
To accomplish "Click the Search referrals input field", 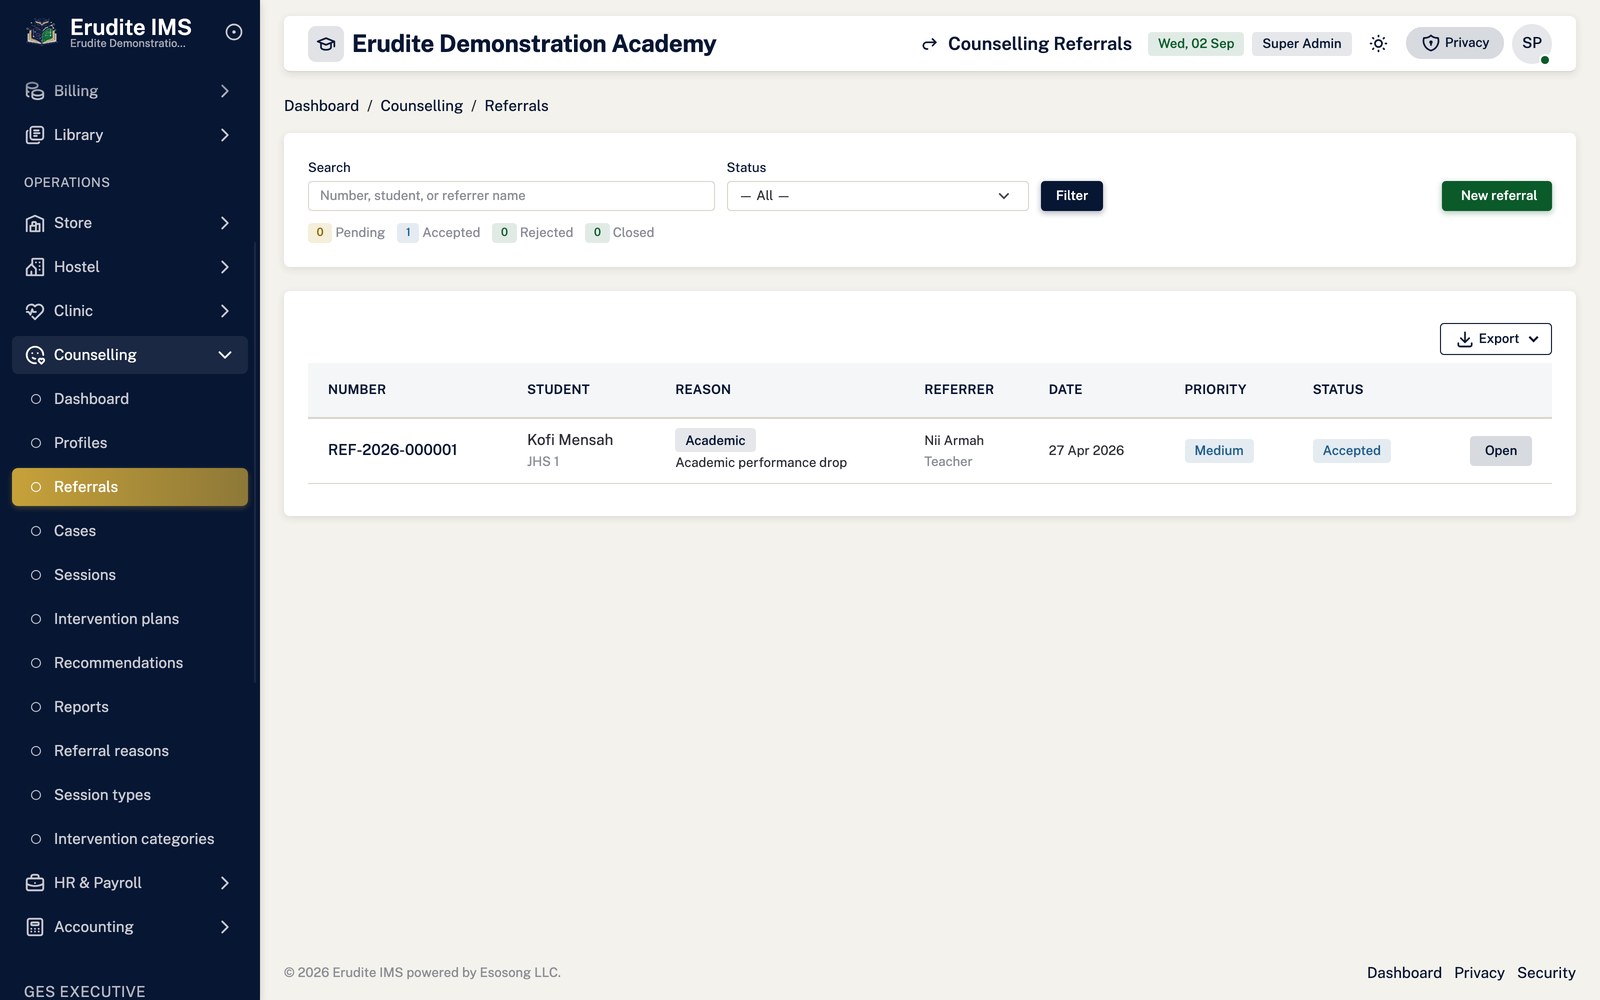I will coord(511,196).
